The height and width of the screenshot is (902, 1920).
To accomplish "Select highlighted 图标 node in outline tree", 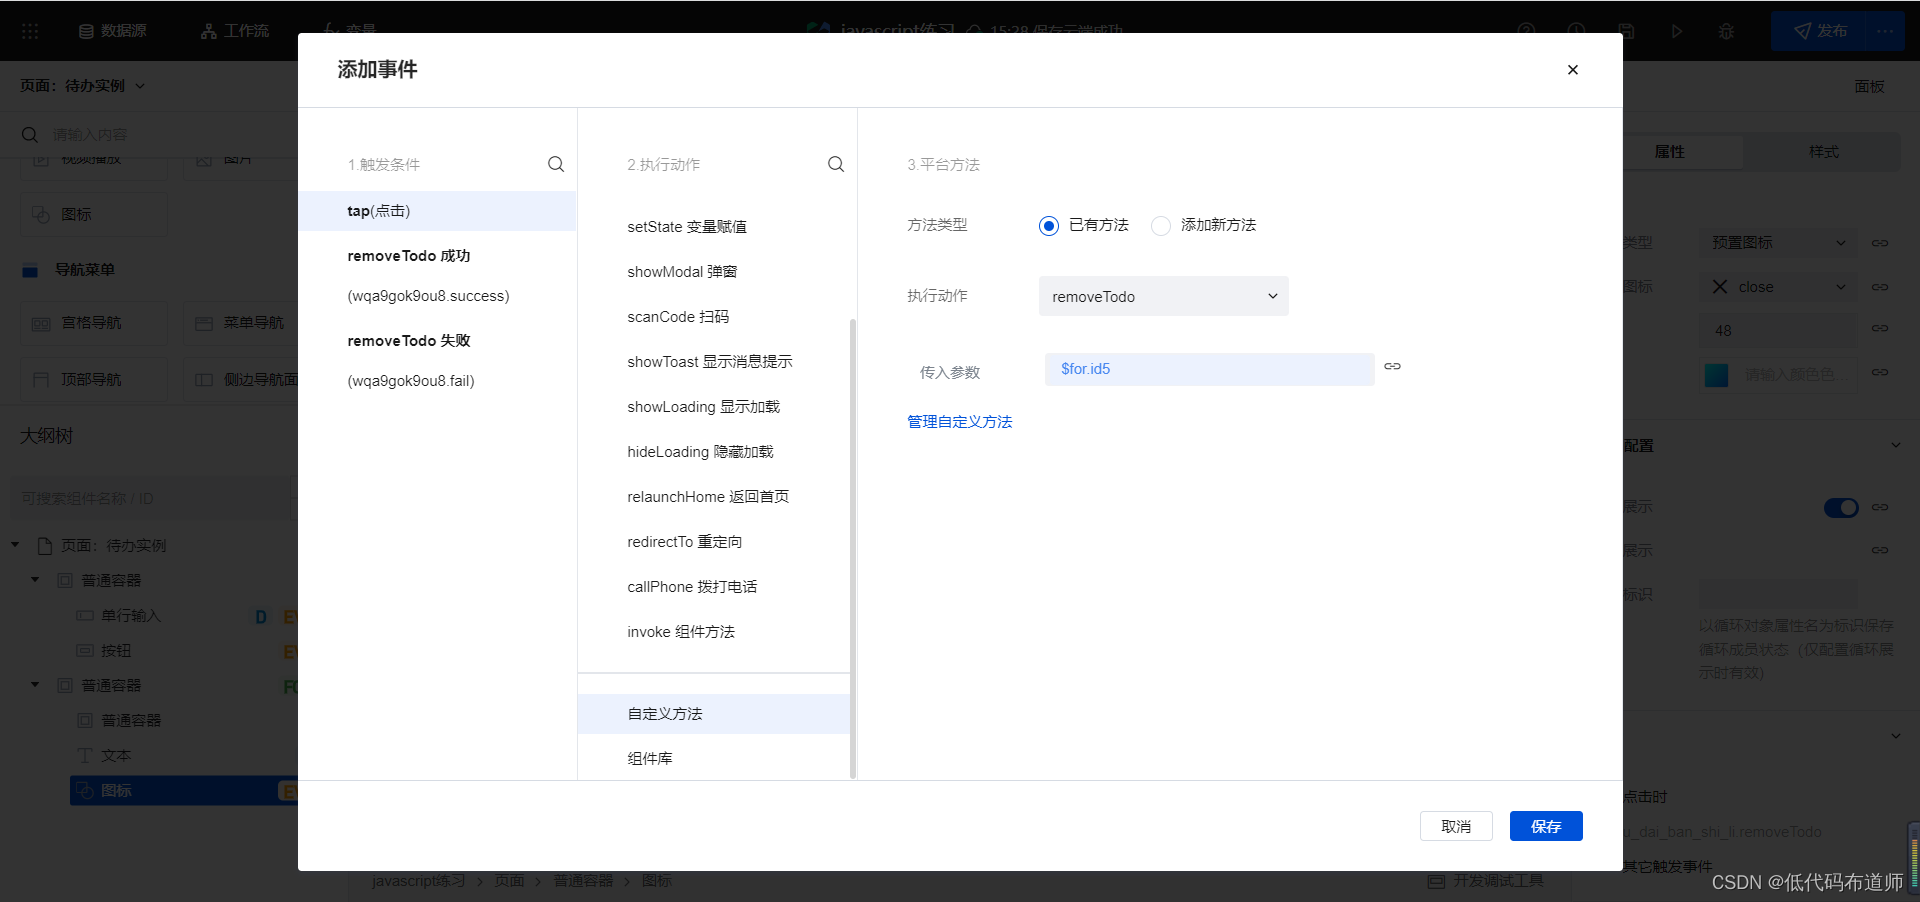I will (x=184, y=791).
